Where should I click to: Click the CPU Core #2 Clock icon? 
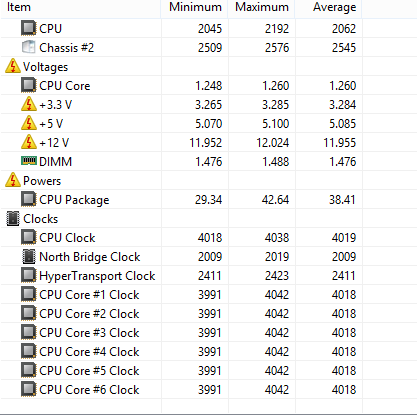click(29, 313)
